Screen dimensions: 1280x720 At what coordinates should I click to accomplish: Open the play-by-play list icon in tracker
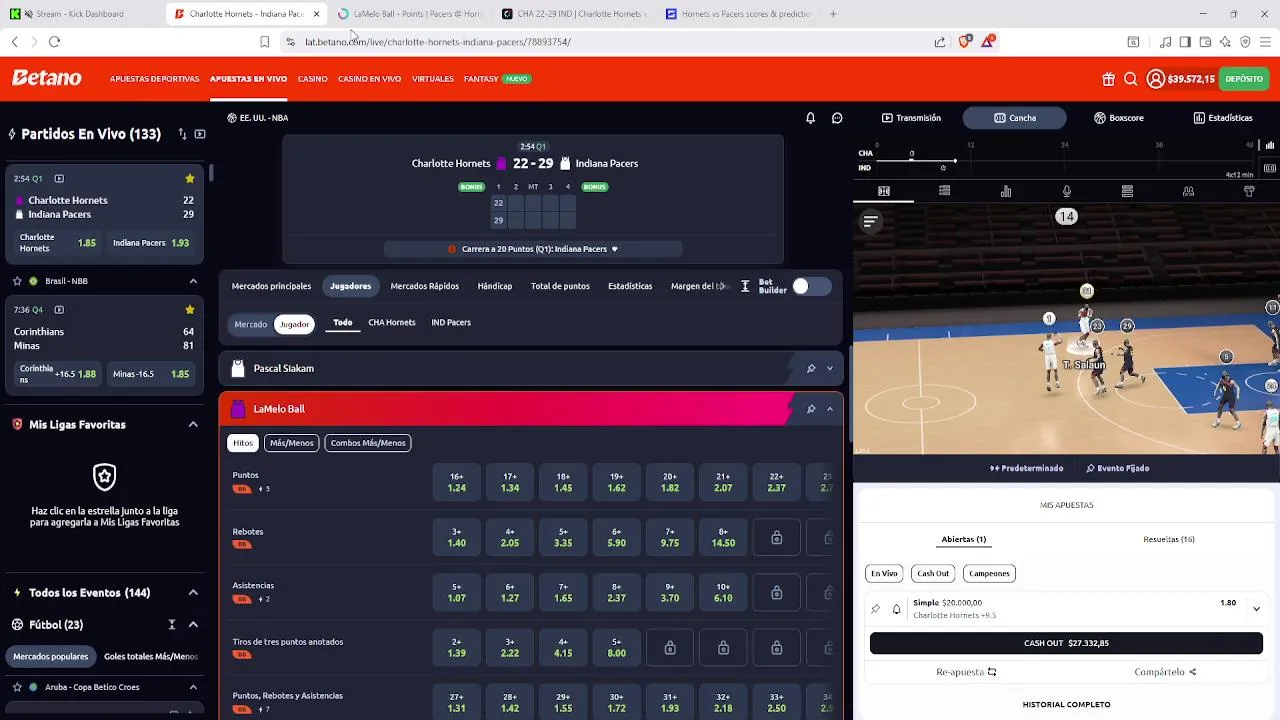(x=944, y=191)
